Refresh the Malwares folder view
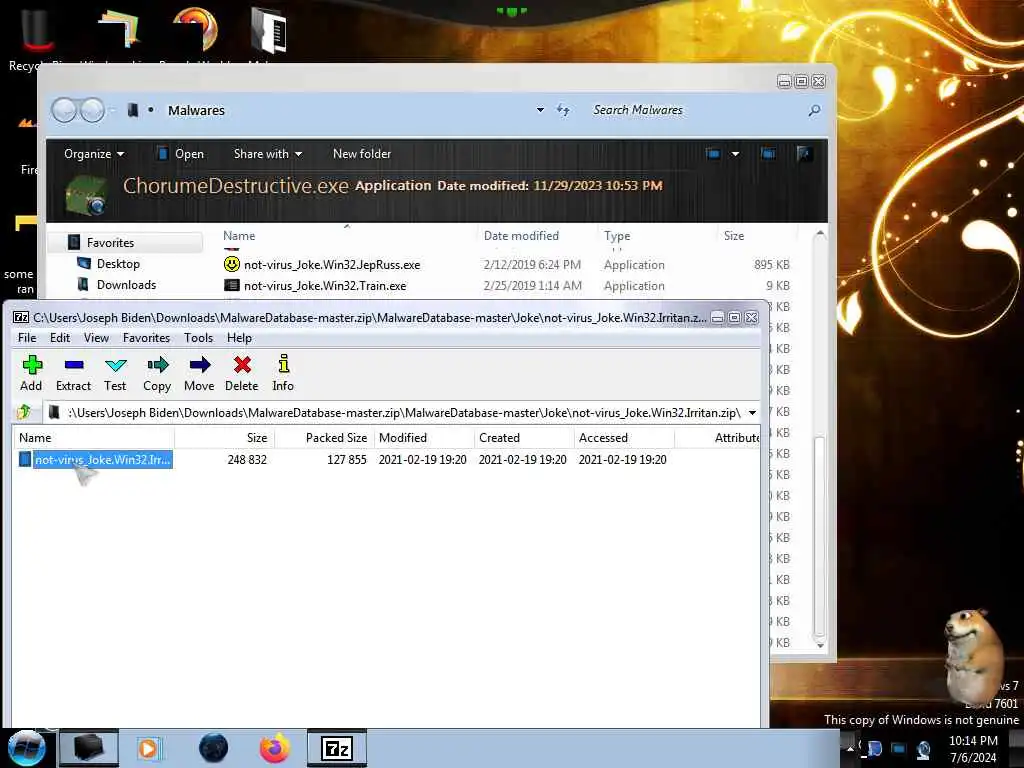This screenshot has height=768, width=1024. point(563,110)
